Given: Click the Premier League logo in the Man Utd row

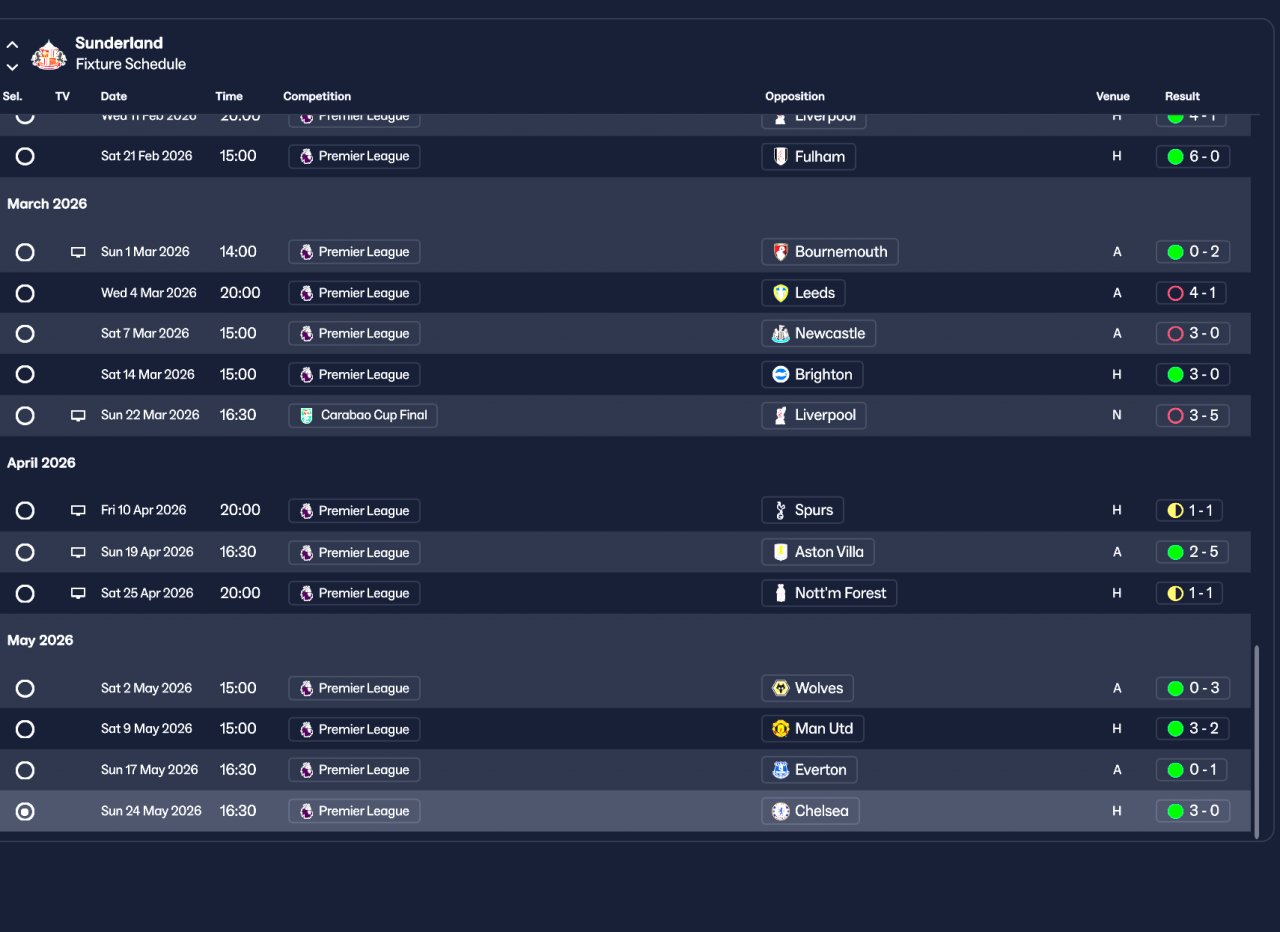Looking at the screenshot, I should (x=306, y=729).
